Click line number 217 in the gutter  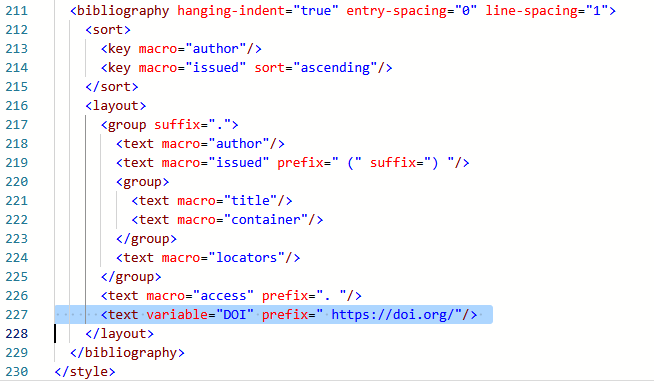tap(17, 125)
